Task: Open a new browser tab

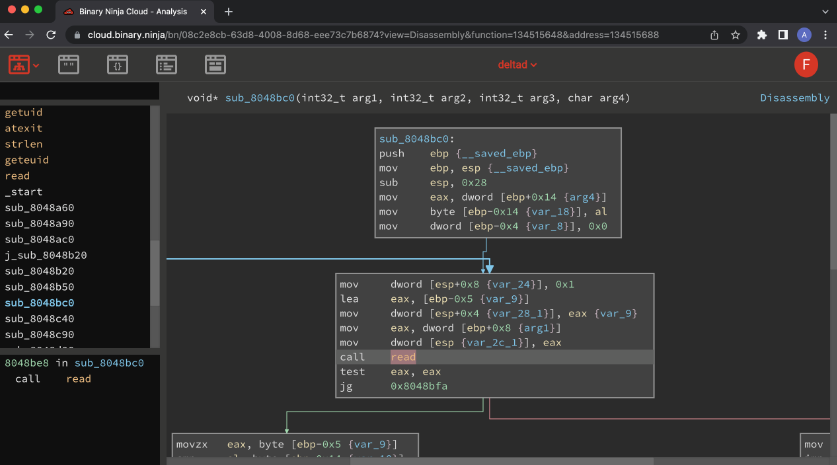Action: [228, 11]
